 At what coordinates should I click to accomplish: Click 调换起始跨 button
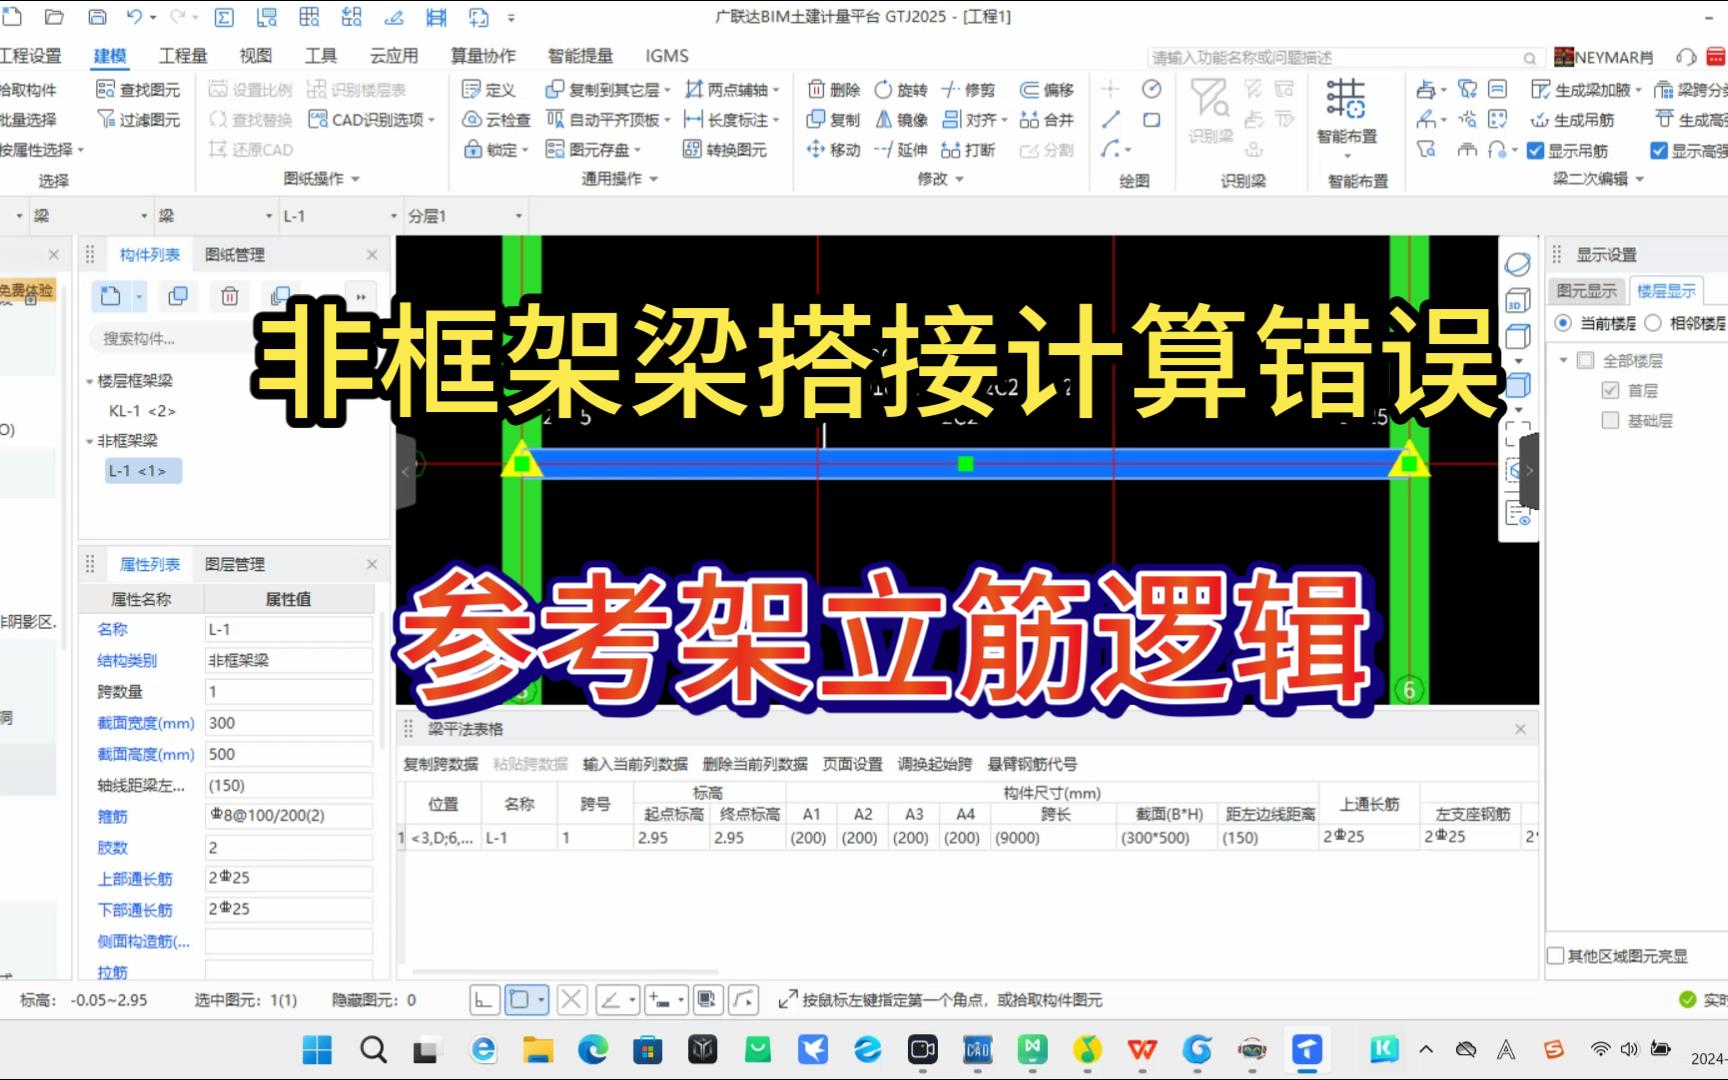(x=934, y=764)
